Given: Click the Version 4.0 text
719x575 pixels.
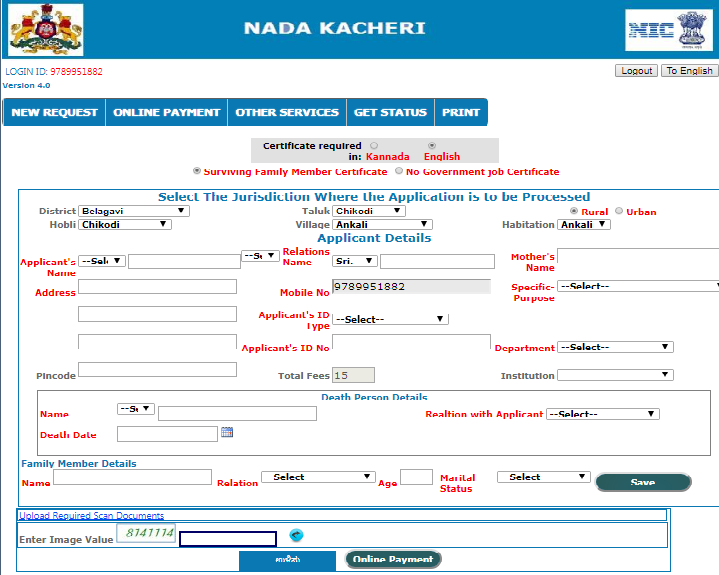Looking at the screenshot, I should pos(27,85).
